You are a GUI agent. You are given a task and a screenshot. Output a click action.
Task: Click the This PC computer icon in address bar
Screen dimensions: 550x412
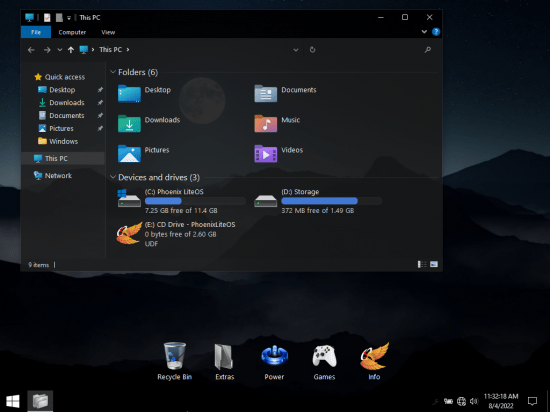point(83,50)
